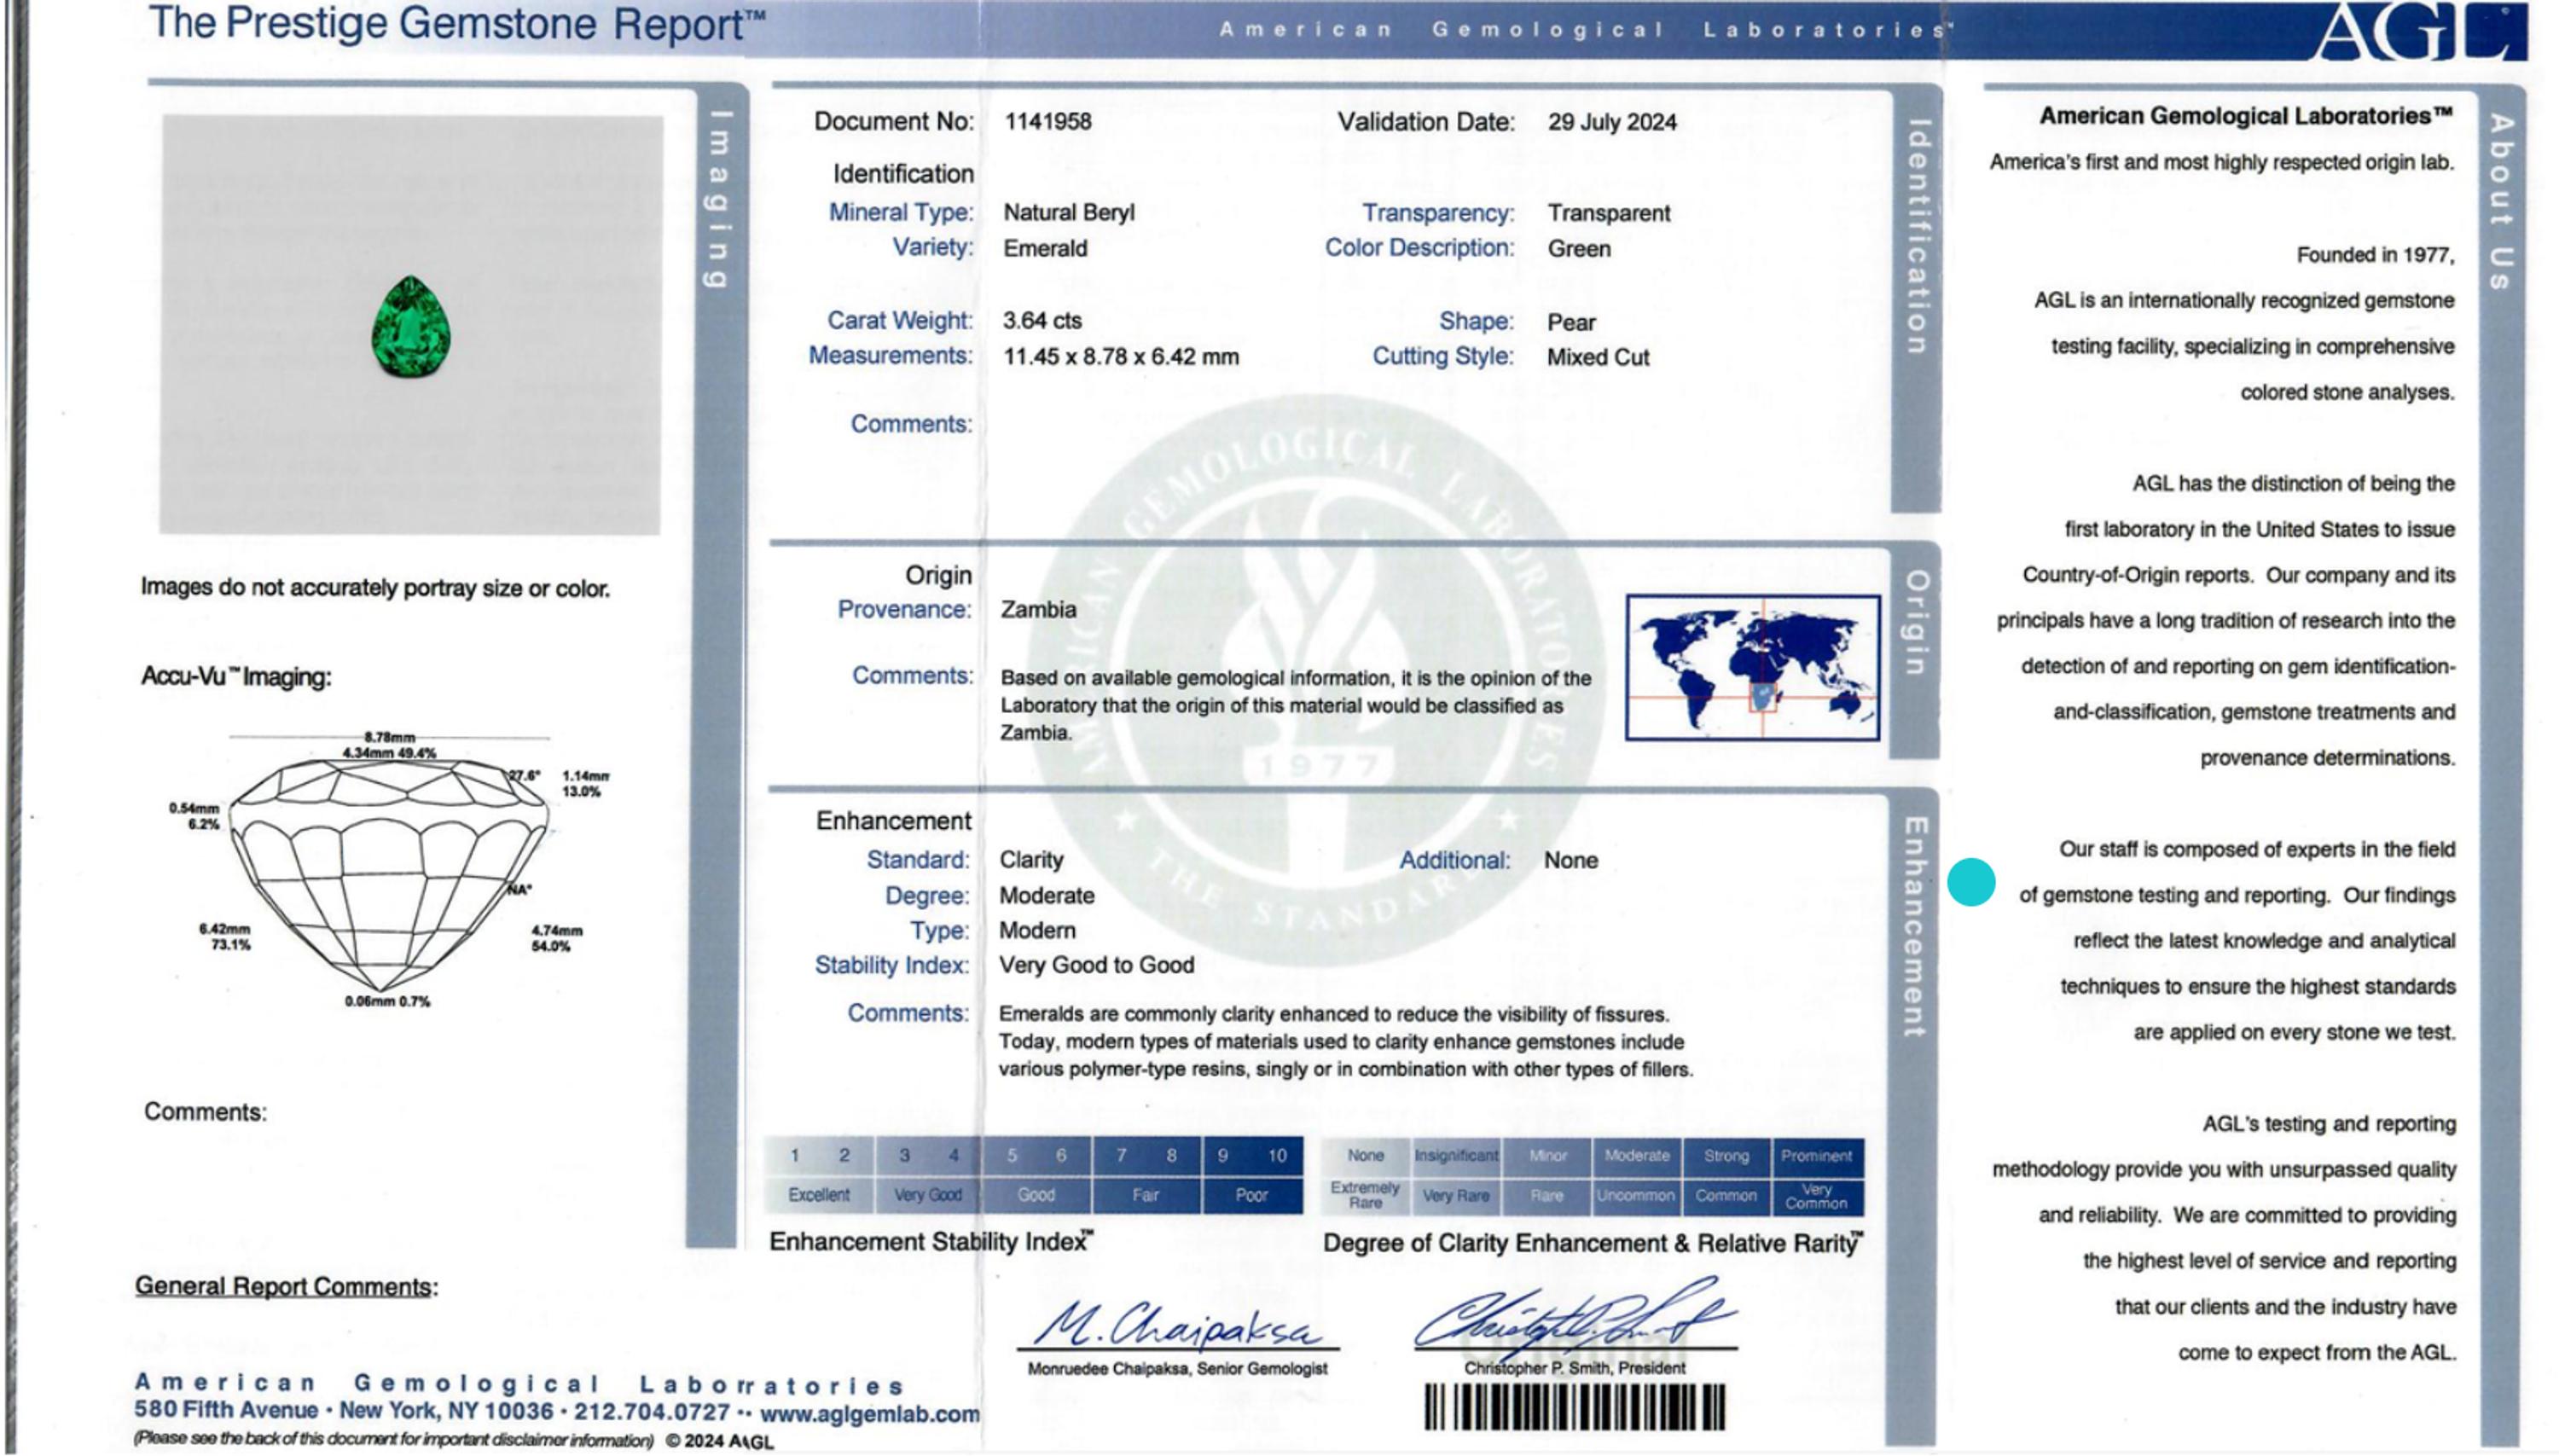Click the "Provenance:" field label
Screen dimensions: 2559x1456
(904, 610)
